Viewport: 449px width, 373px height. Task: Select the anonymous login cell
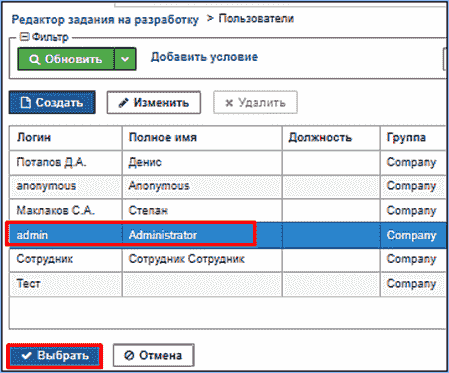(66, 186)
